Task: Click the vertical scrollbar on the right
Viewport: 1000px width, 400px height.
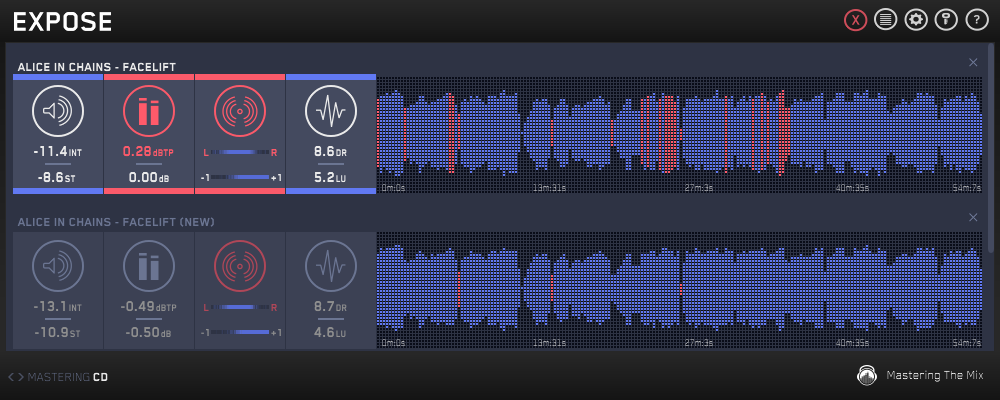Action: click(x=992, y=150)
